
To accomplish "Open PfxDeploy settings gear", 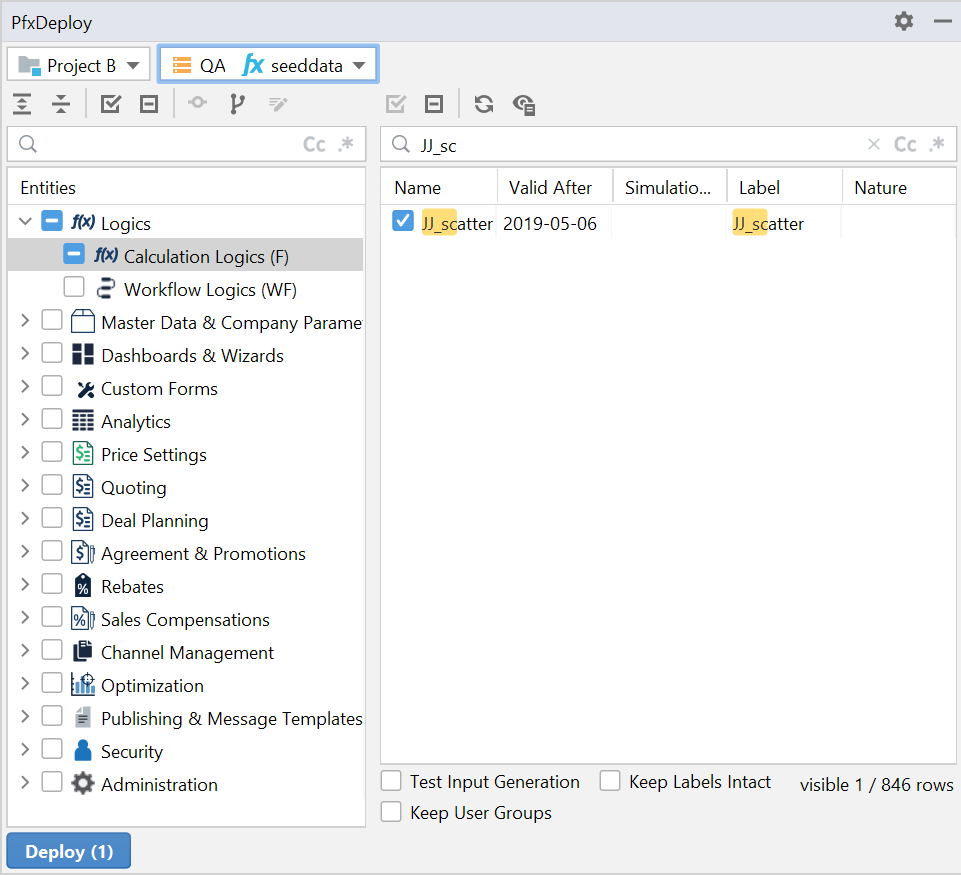I will (x=904, y=21).
